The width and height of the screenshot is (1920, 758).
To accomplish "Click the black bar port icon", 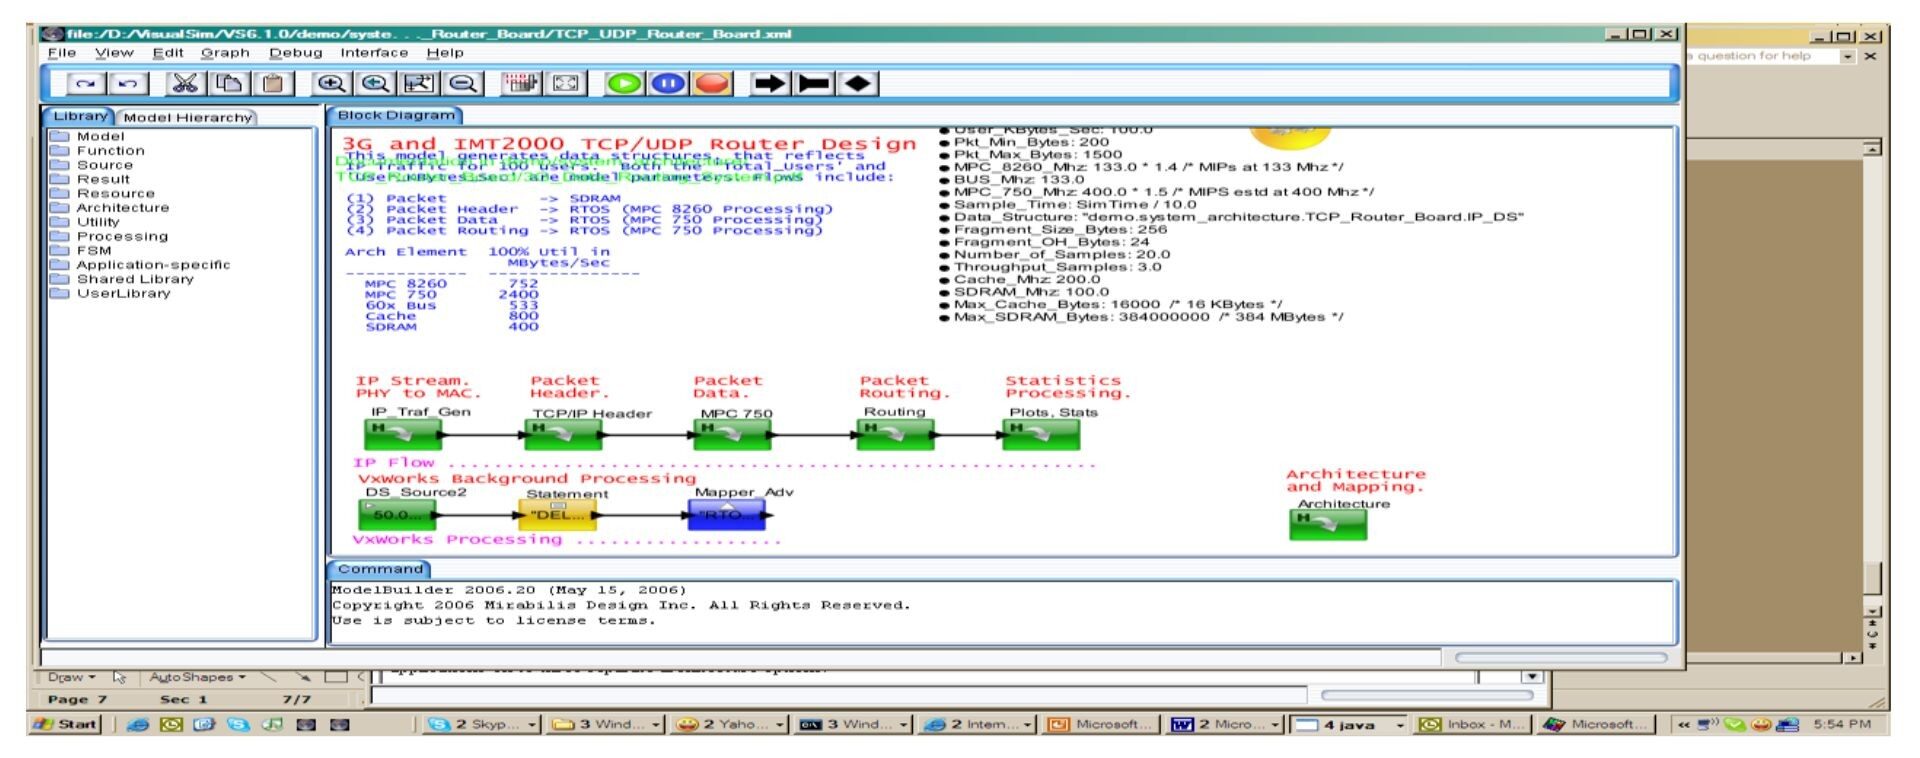I will tap(815, 84).
